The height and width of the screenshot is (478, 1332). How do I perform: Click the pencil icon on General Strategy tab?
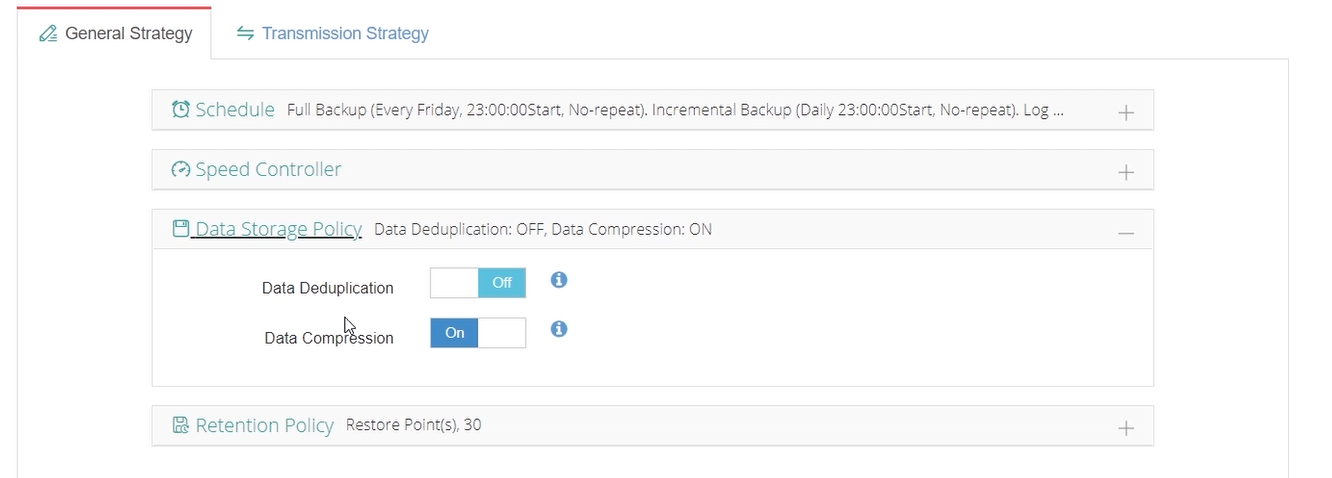(x=48, y=34)
